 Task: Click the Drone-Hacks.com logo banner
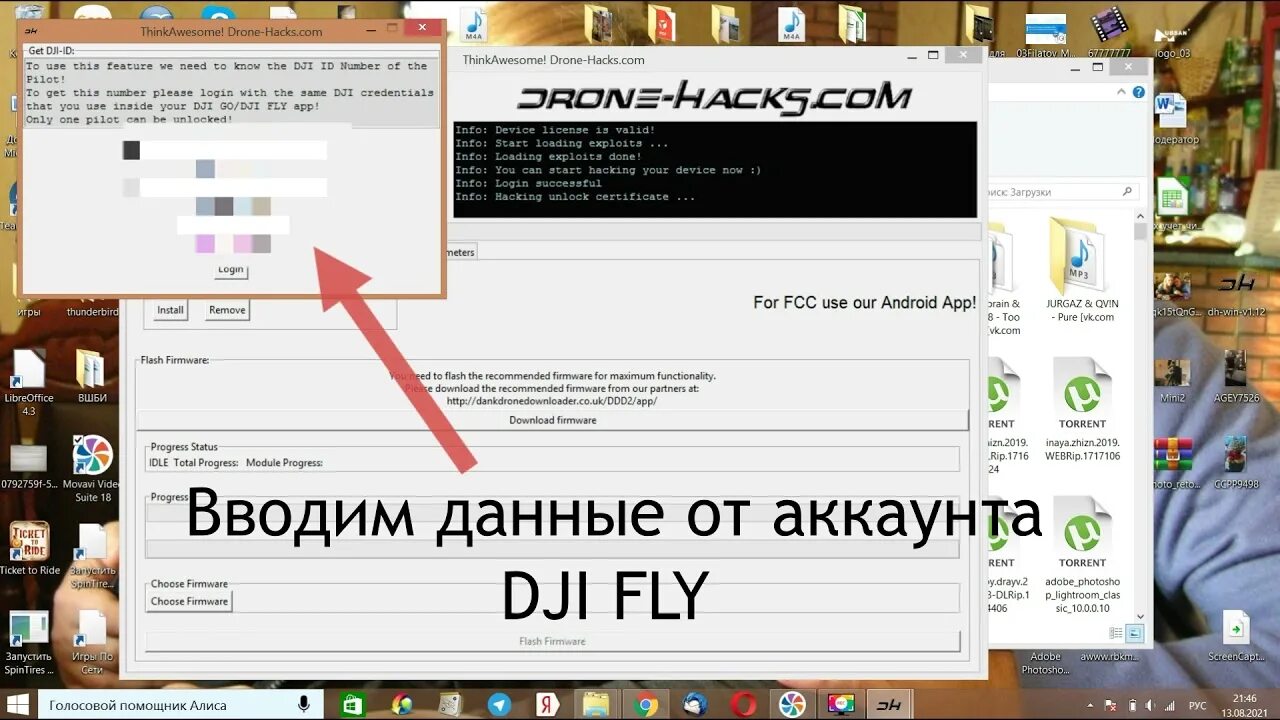[714, 98]
